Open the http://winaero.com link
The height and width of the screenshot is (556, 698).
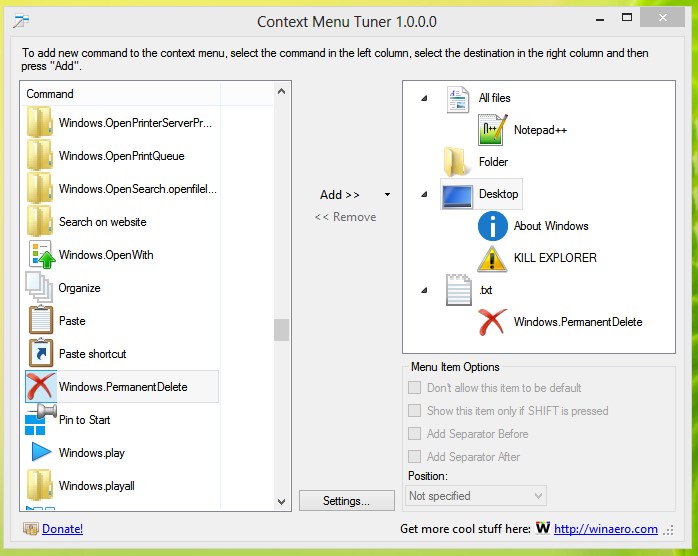[x=606, y=529]
